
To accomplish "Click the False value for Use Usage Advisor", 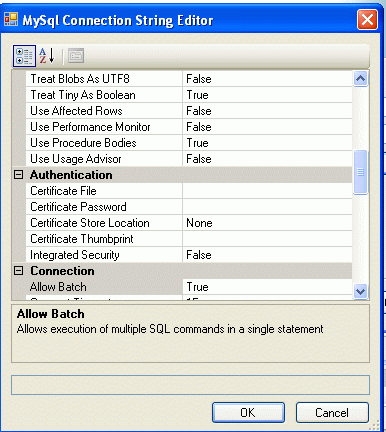I will pyautogui.click(x=267, y=159).
